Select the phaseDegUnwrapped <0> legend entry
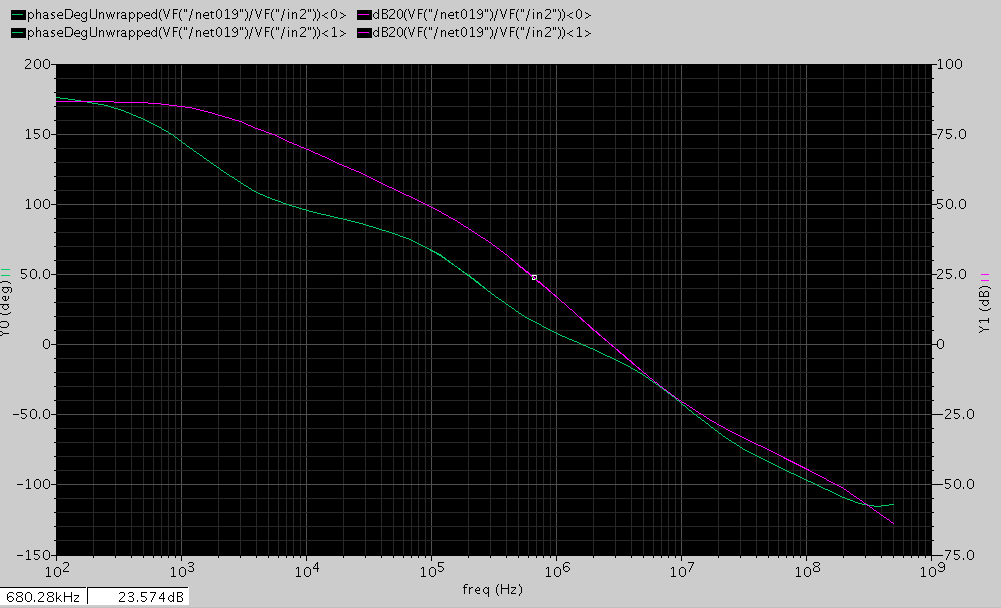This screenshot has height=608, width=1001. 179,14
